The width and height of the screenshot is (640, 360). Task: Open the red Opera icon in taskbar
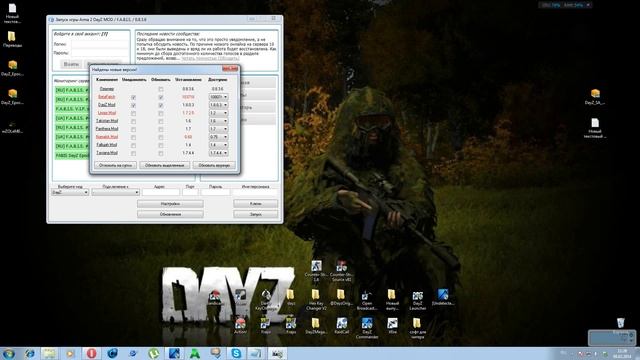(91, 353)
